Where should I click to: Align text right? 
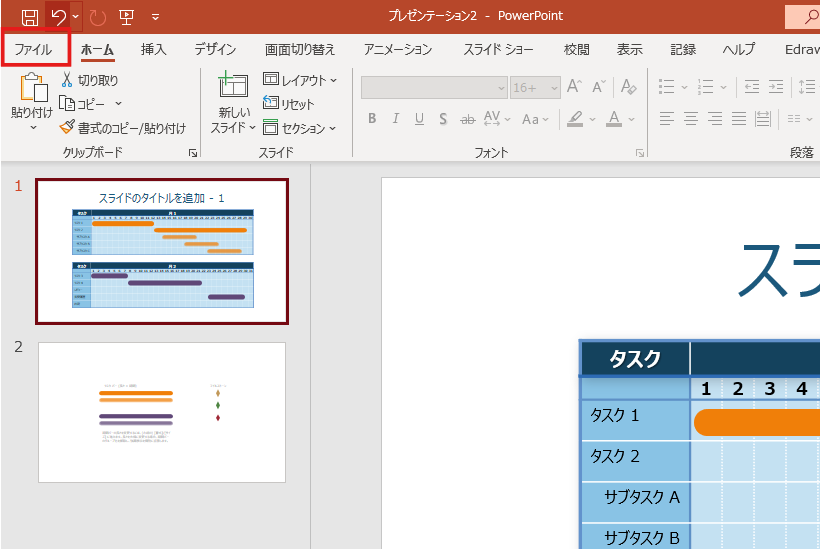click(715, 119)
